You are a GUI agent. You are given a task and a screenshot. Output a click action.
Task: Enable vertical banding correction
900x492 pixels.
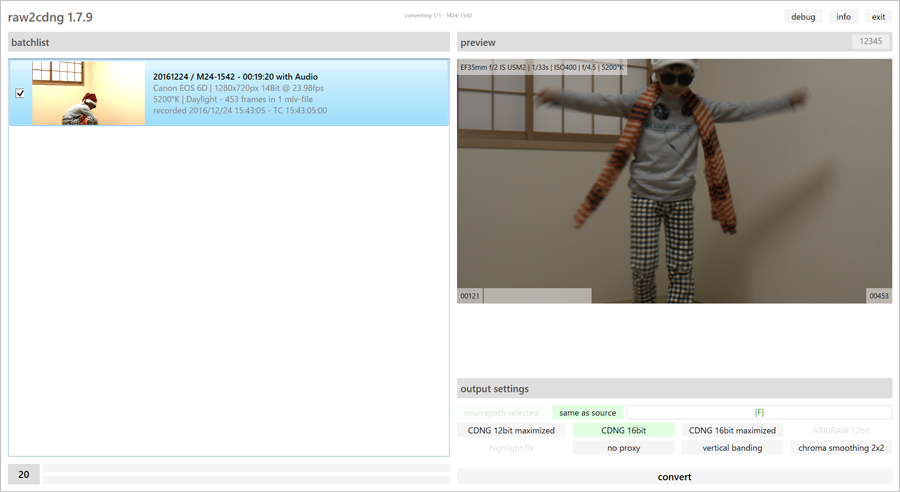pos(732,448)
